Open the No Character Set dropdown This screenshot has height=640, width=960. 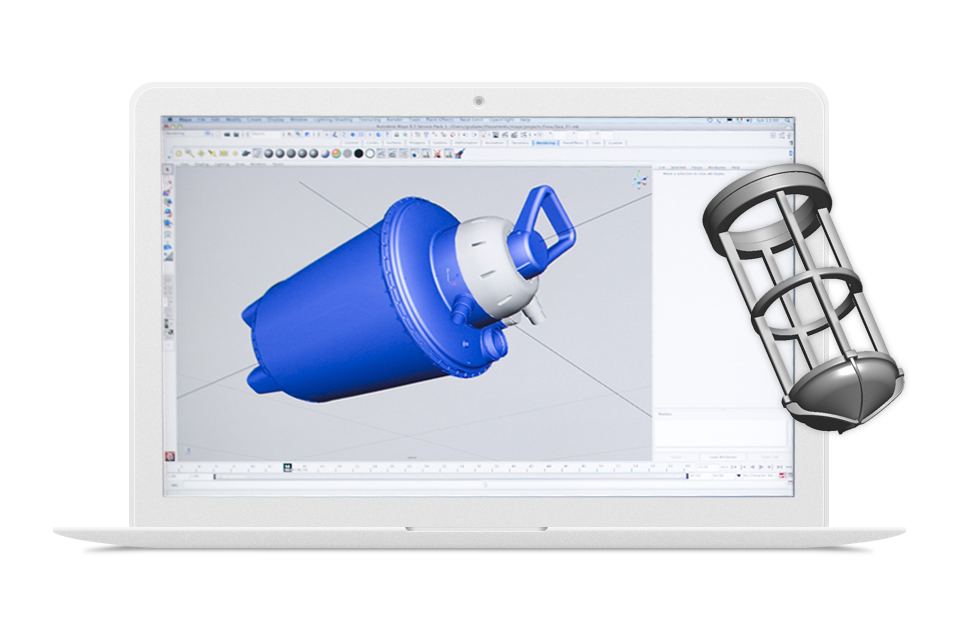(759, 475)
